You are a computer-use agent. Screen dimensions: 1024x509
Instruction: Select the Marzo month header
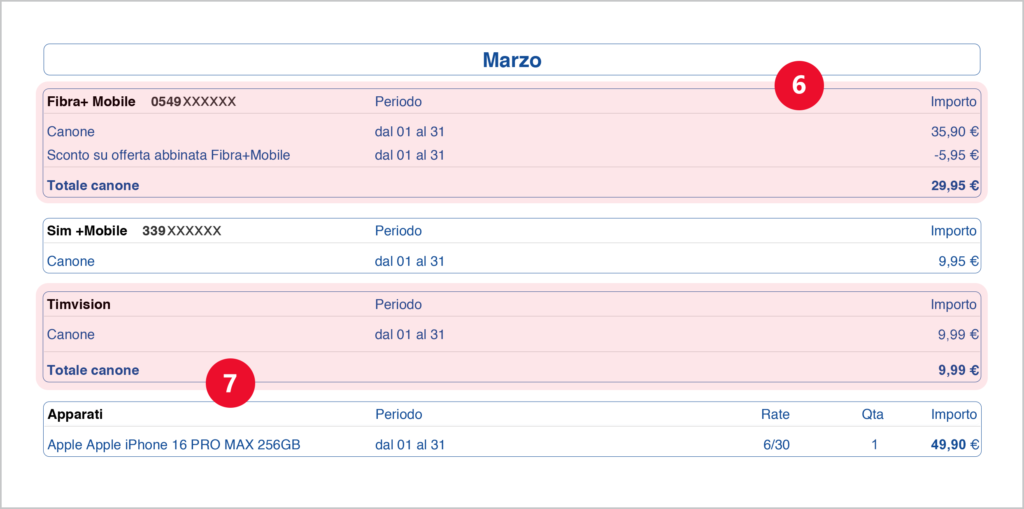pyautogui.click(x=512, y=60)
